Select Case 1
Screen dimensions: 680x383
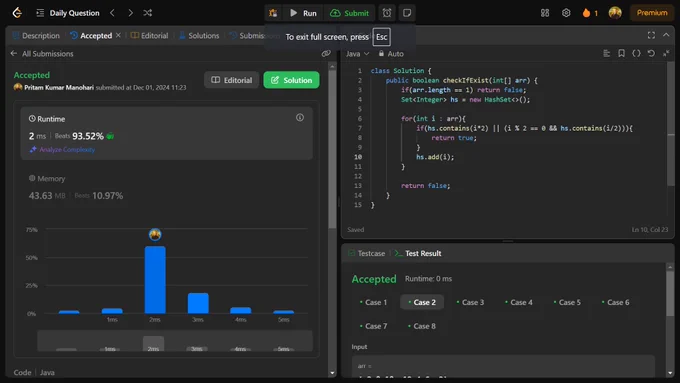click(x=373, y=302)
